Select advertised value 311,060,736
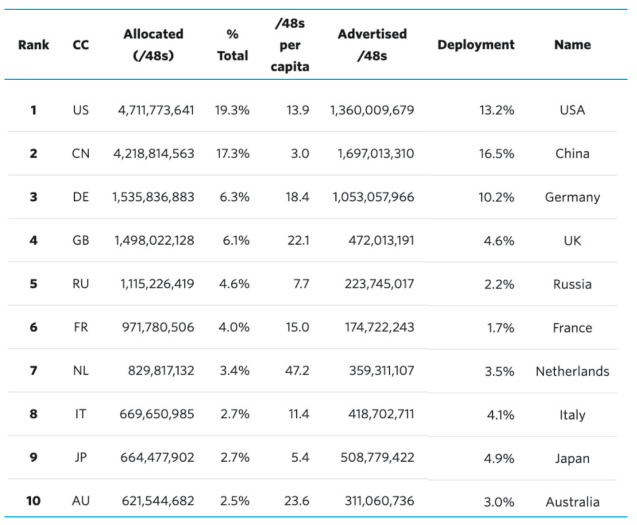Viewport: 637px width, 525px height. point(379,501)
